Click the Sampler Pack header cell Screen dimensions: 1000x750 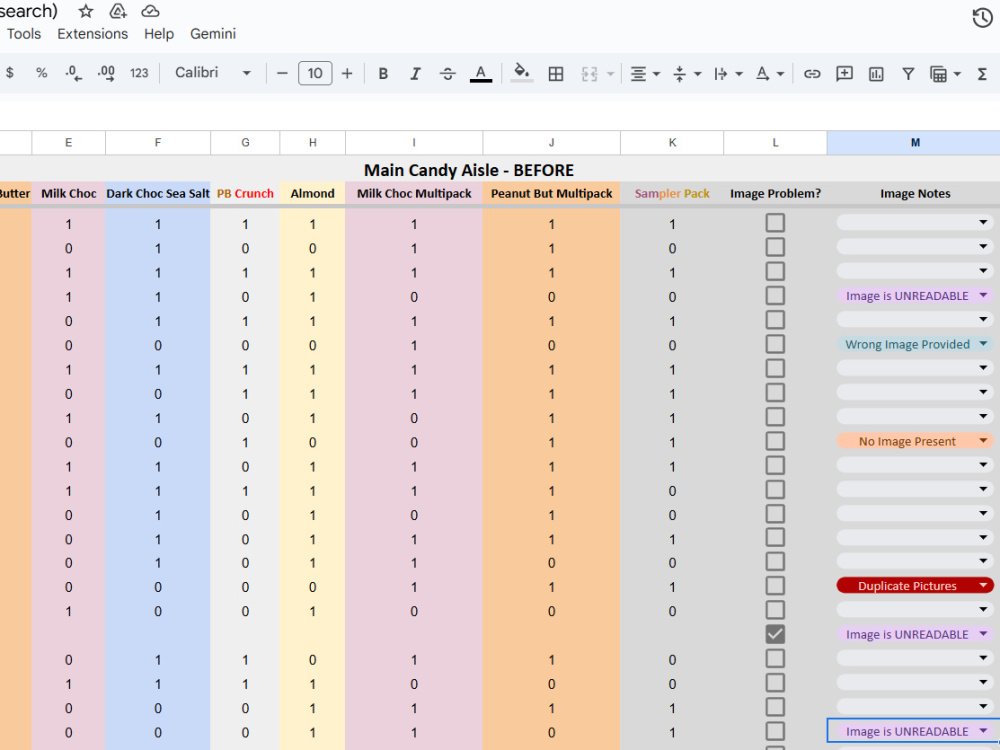click(x=672, y=194)
